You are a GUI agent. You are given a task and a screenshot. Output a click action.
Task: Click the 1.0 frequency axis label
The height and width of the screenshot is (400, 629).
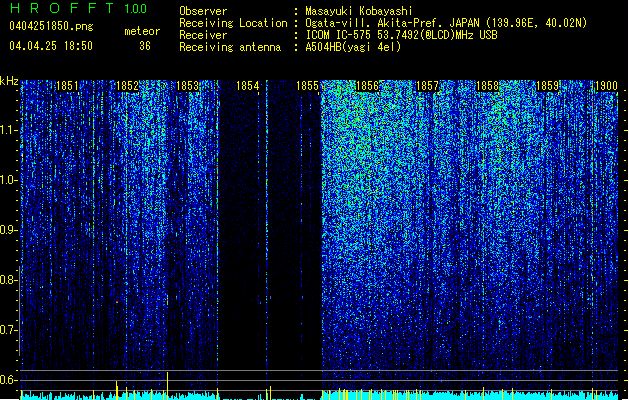tap(9, 180)
